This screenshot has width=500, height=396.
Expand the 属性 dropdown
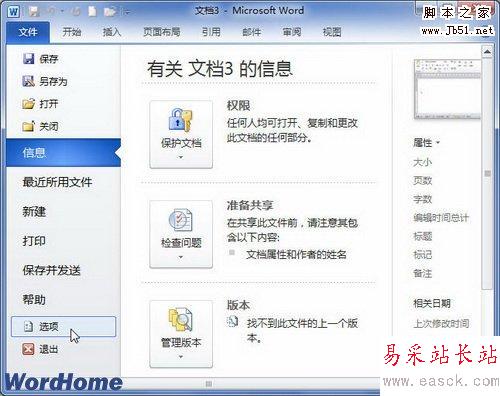click(427, 143)
